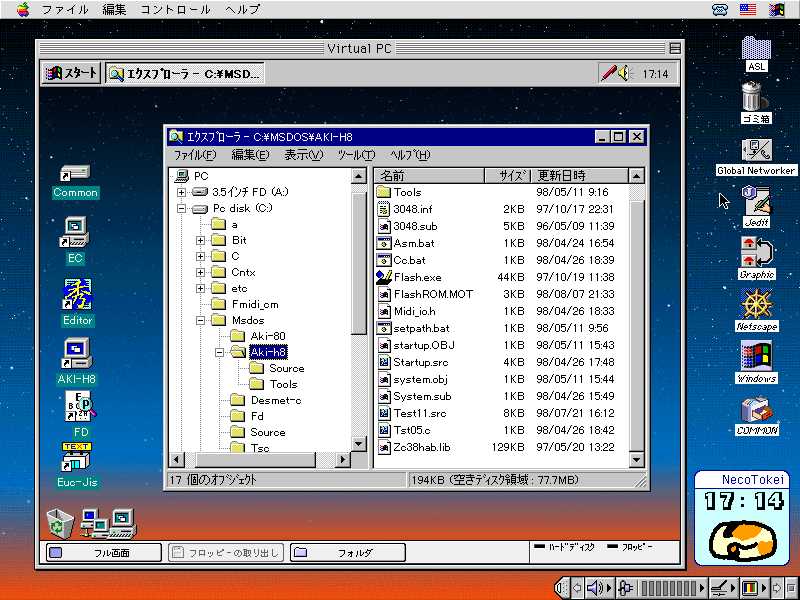Collapse the Msdos folder in the tree
Screen dimensions: 800x600
pos(201,320)
